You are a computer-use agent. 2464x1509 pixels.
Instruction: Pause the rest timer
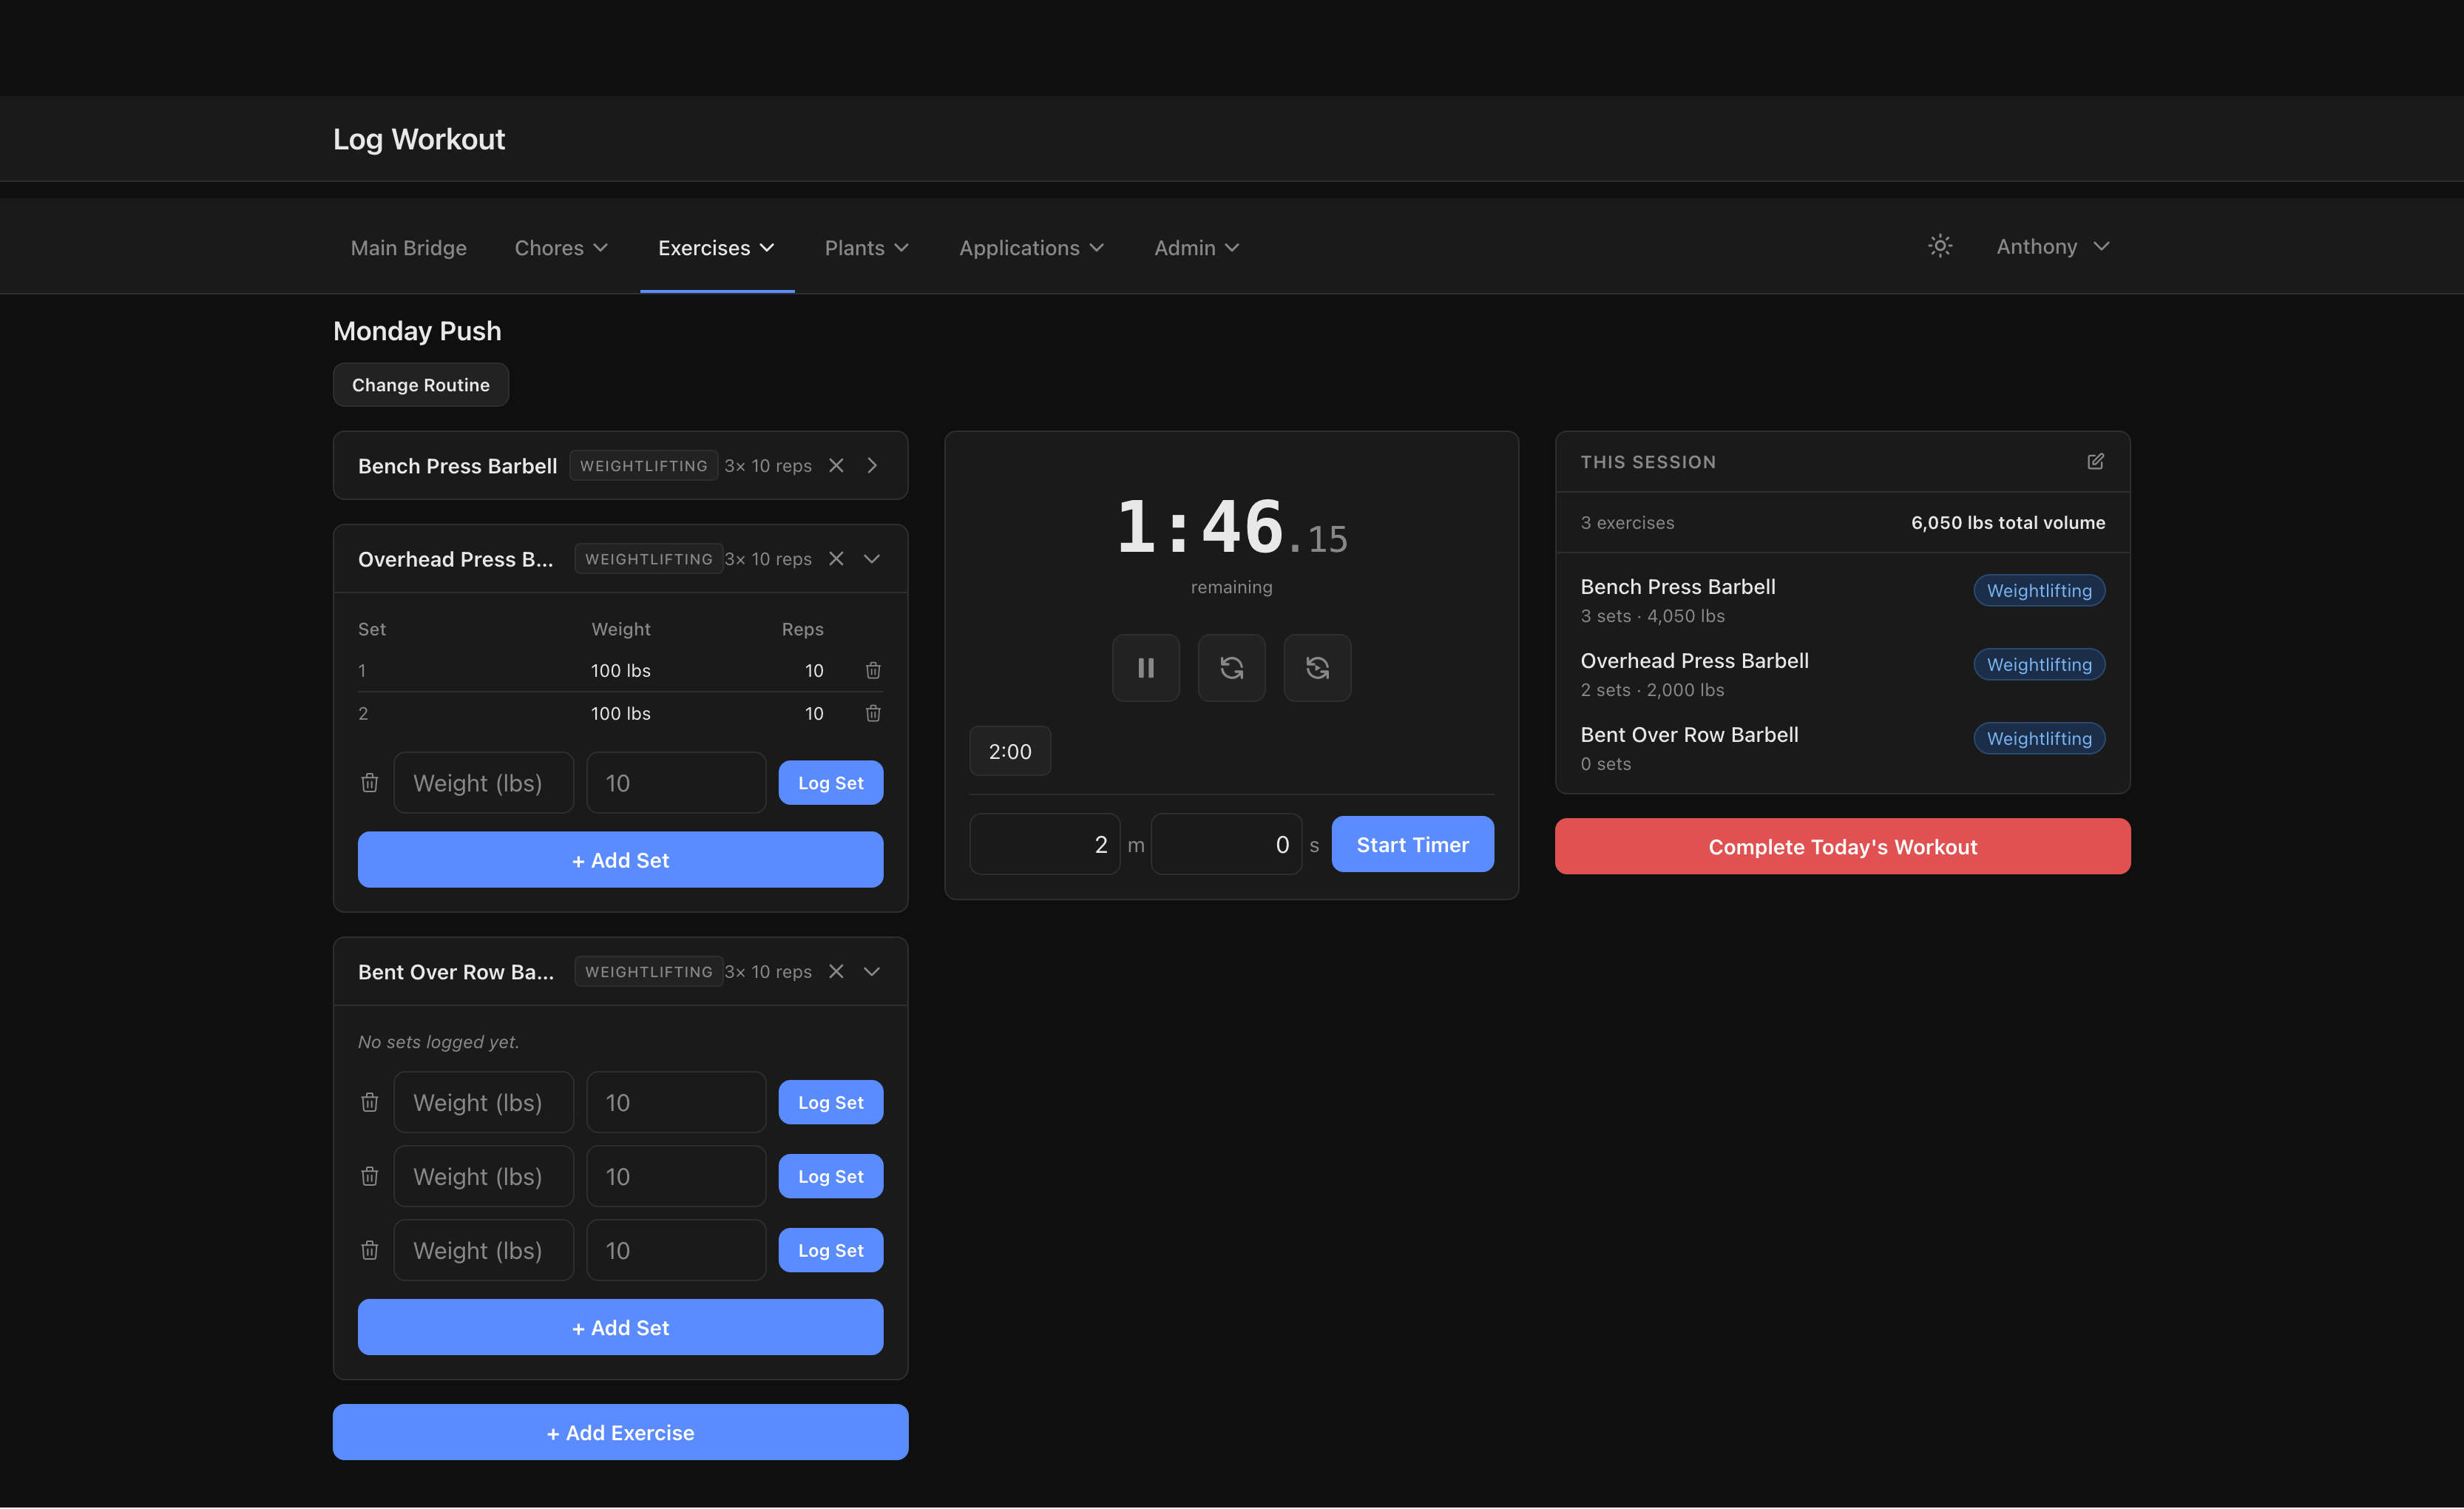[x=1146, y=668]
